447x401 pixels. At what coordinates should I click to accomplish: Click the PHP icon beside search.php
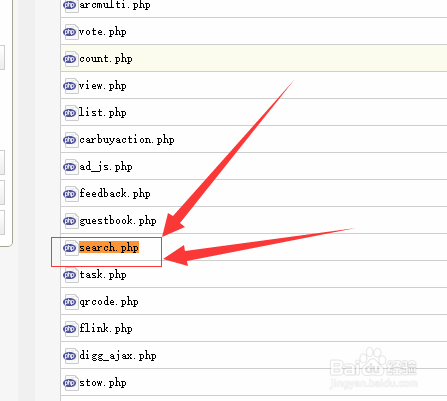[x=70, y=248]
